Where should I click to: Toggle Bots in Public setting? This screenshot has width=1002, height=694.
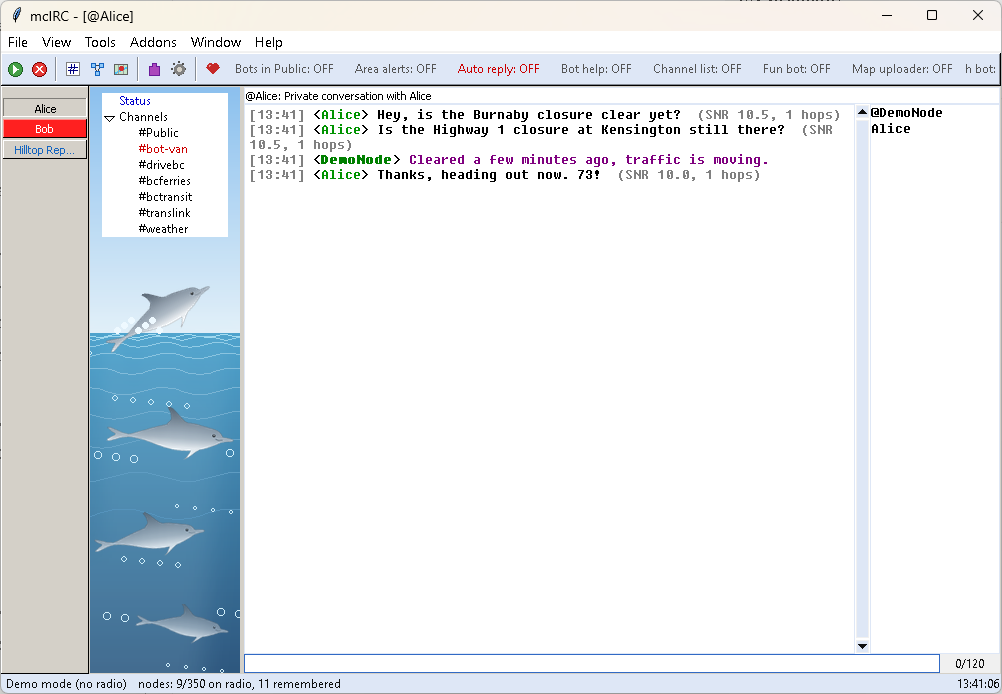284,69
